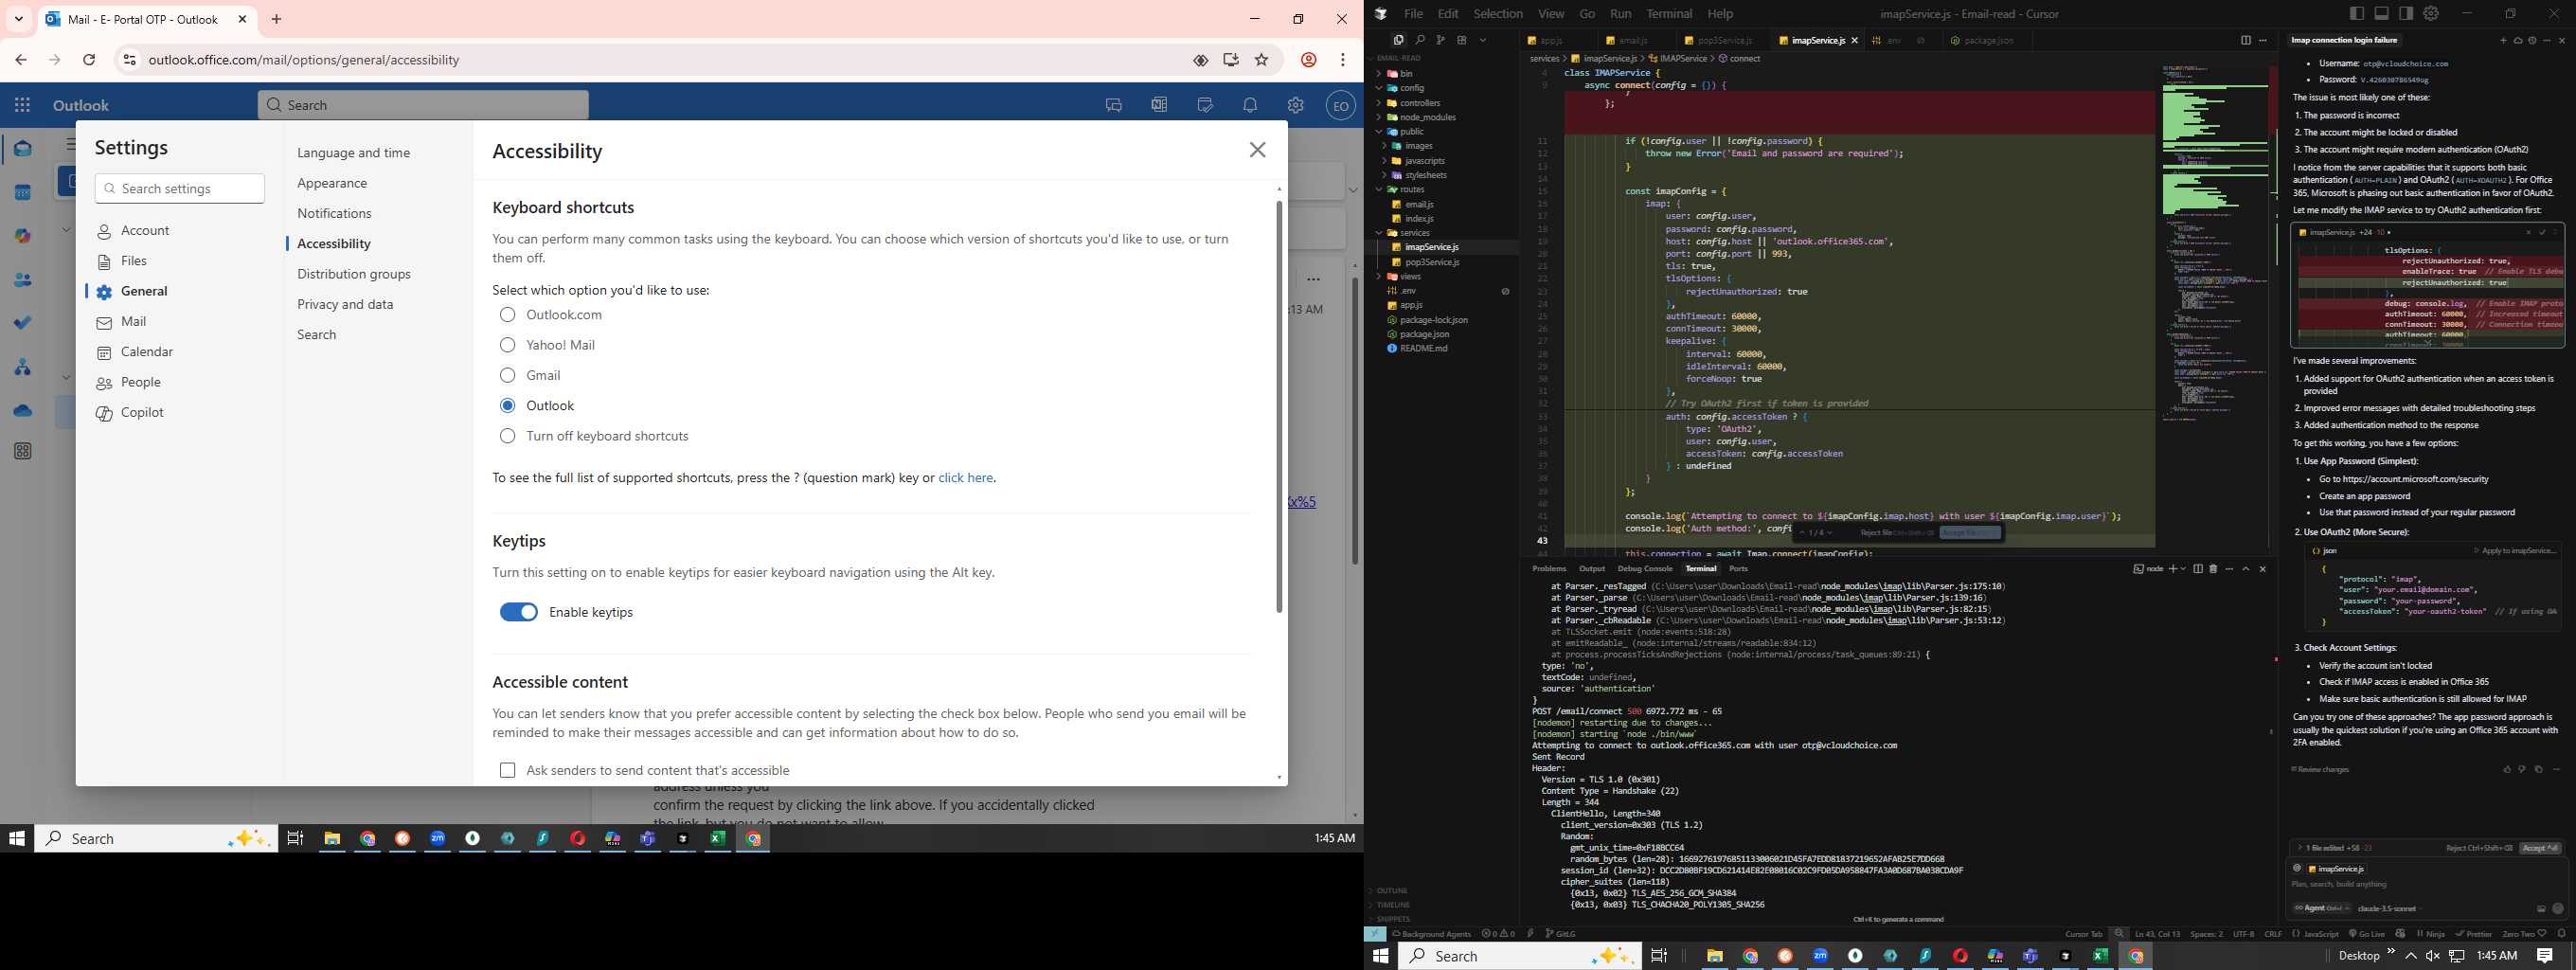Select the Yahoo! Mail shortcuts radio button
Screen dimensions: 2576x970
pyautogui.click(x=508, y=345)
